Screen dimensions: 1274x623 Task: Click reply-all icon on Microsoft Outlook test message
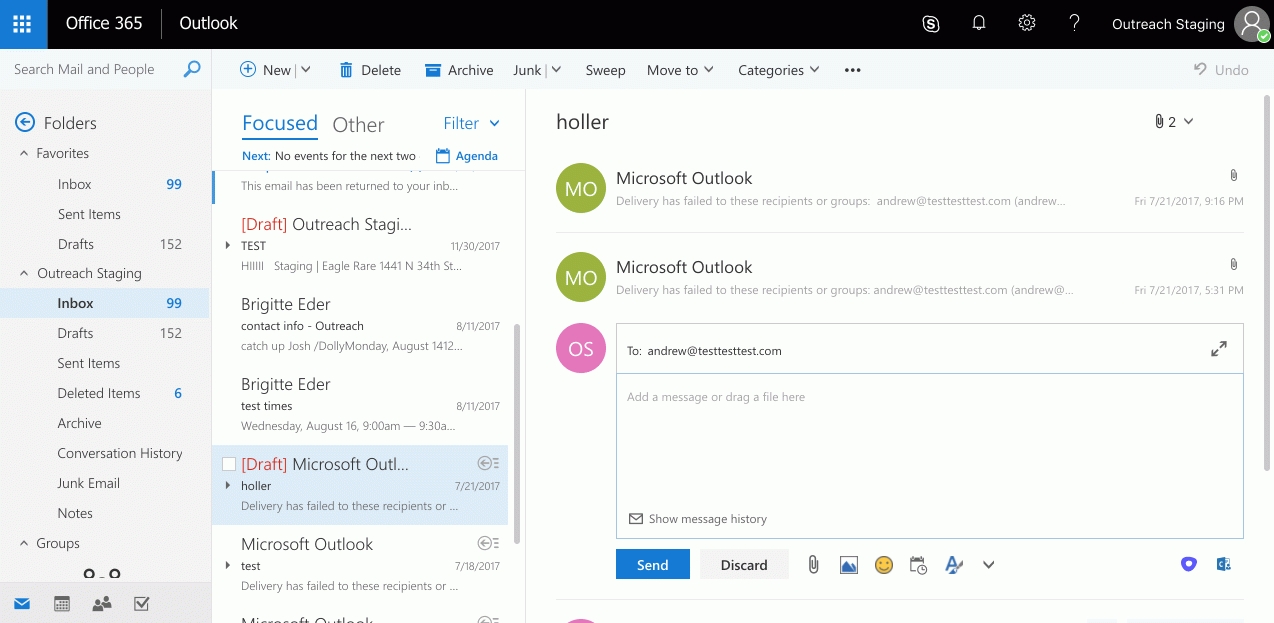click(488, 543)
